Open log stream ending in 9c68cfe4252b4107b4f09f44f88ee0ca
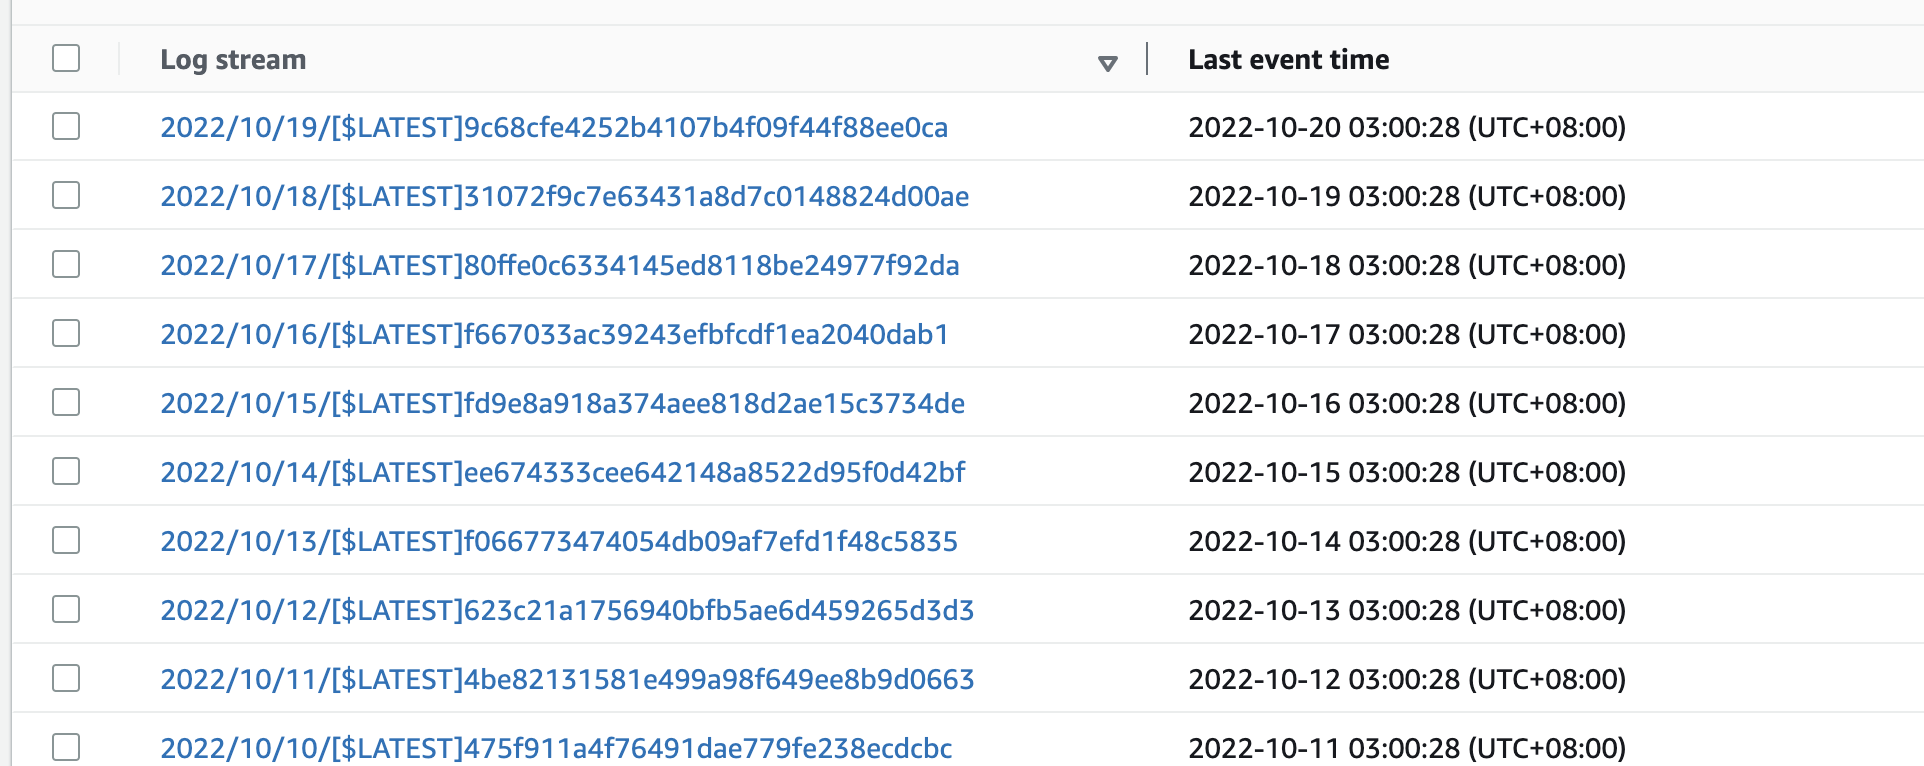The image size is (1924, 766). point(554,128)
